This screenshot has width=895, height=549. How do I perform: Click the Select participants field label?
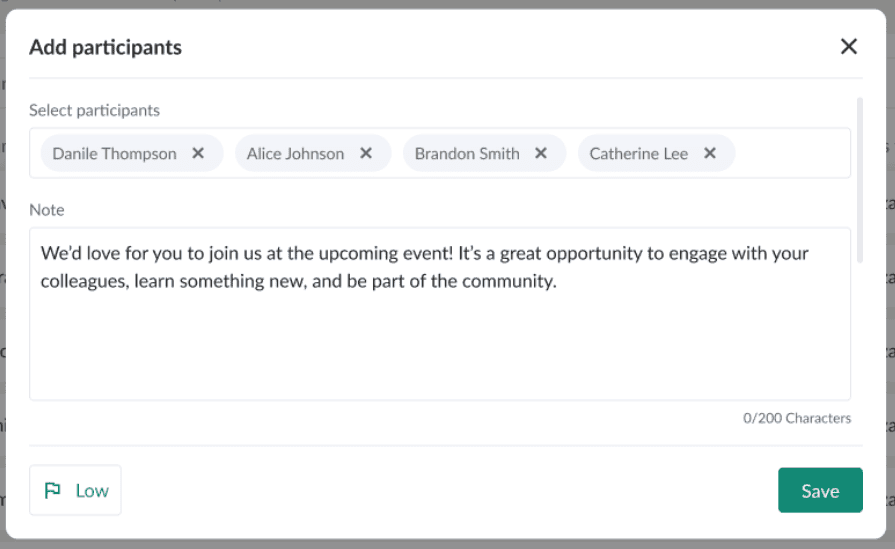[x=94, y=110]
